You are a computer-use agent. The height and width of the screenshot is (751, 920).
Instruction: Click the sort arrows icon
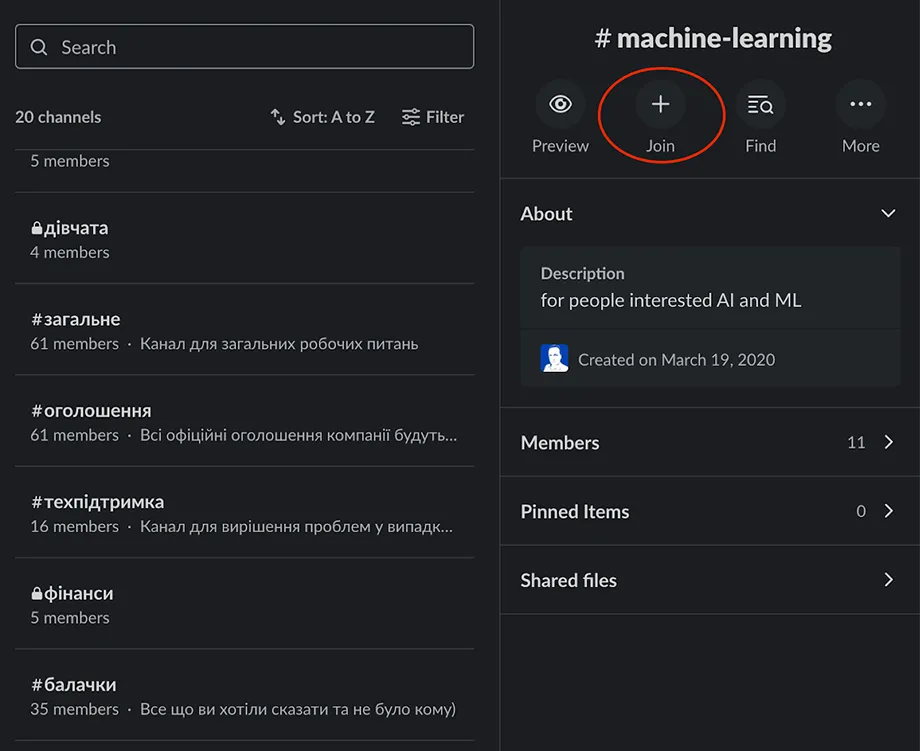[x=278, y=117]
